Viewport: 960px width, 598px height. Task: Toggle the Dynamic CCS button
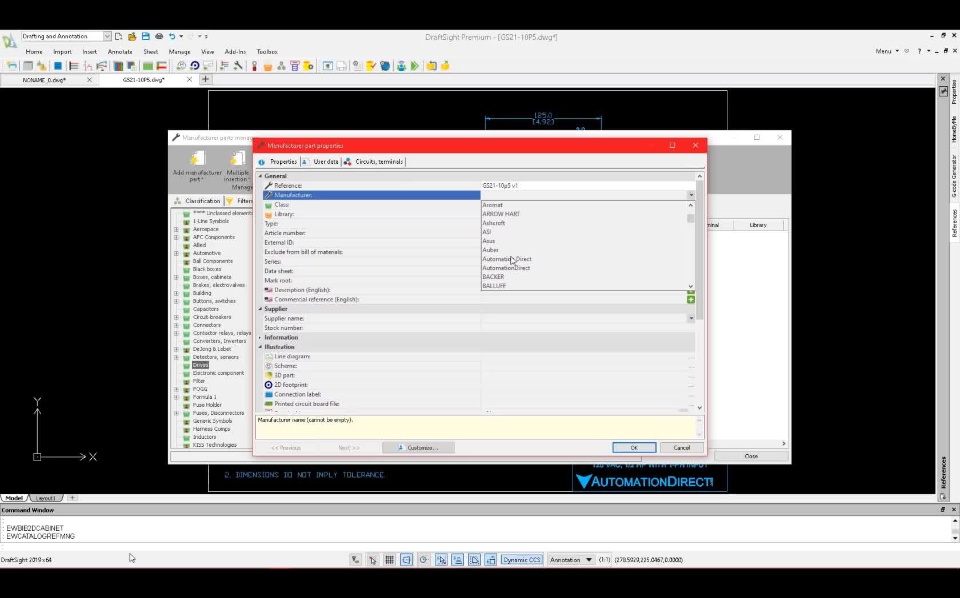click(x=522, y=559)
